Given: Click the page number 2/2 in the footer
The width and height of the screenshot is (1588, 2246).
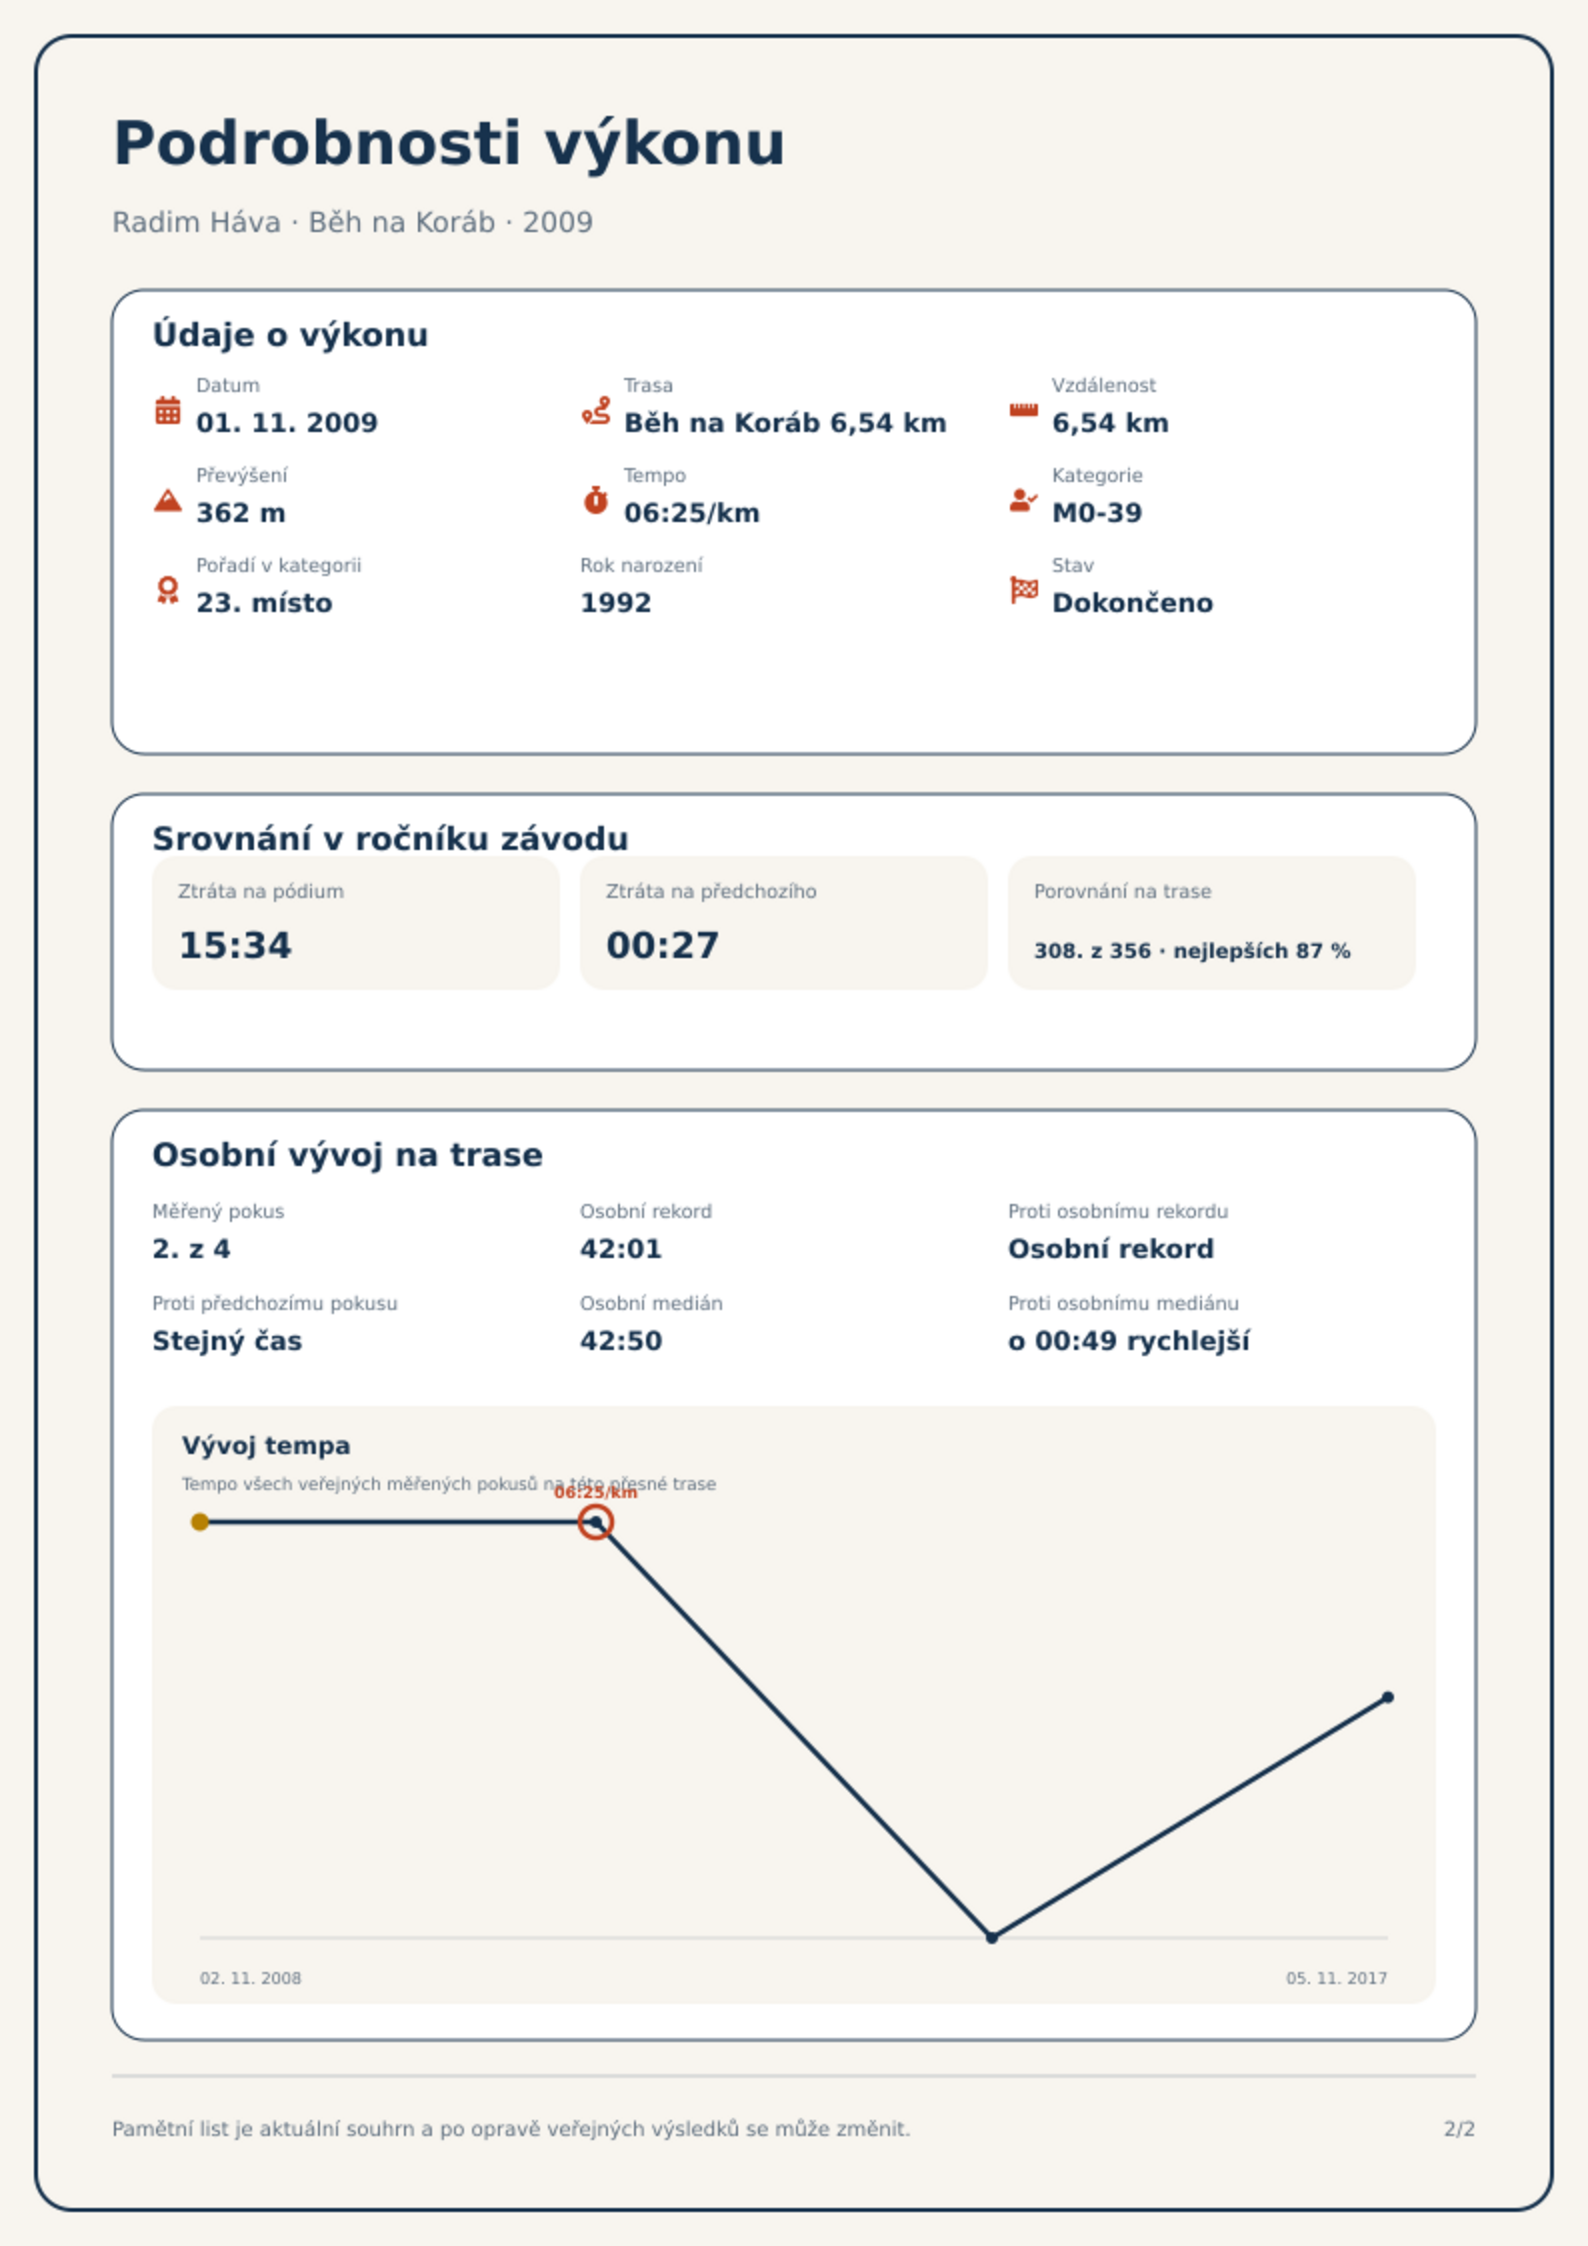Looking at the screenshot, I should pyautogui.click(x=1460, y=2129).
